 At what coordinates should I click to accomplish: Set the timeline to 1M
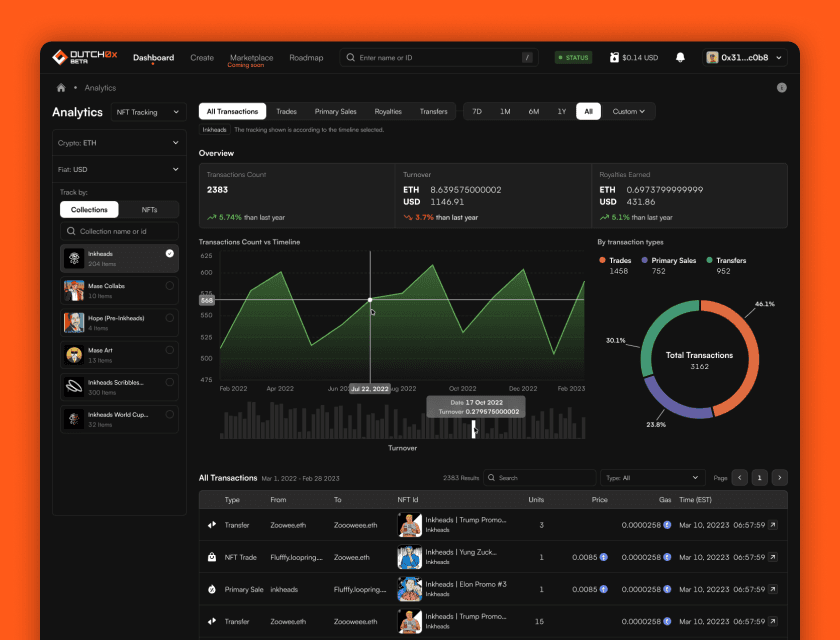(x=505, y=111)
